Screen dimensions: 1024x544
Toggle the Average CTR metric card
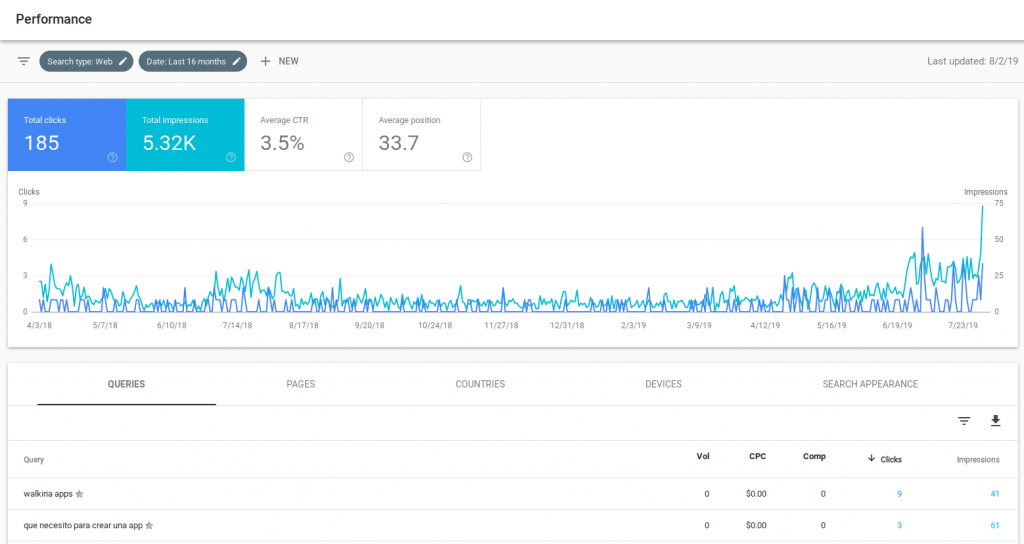pos(304,135)
